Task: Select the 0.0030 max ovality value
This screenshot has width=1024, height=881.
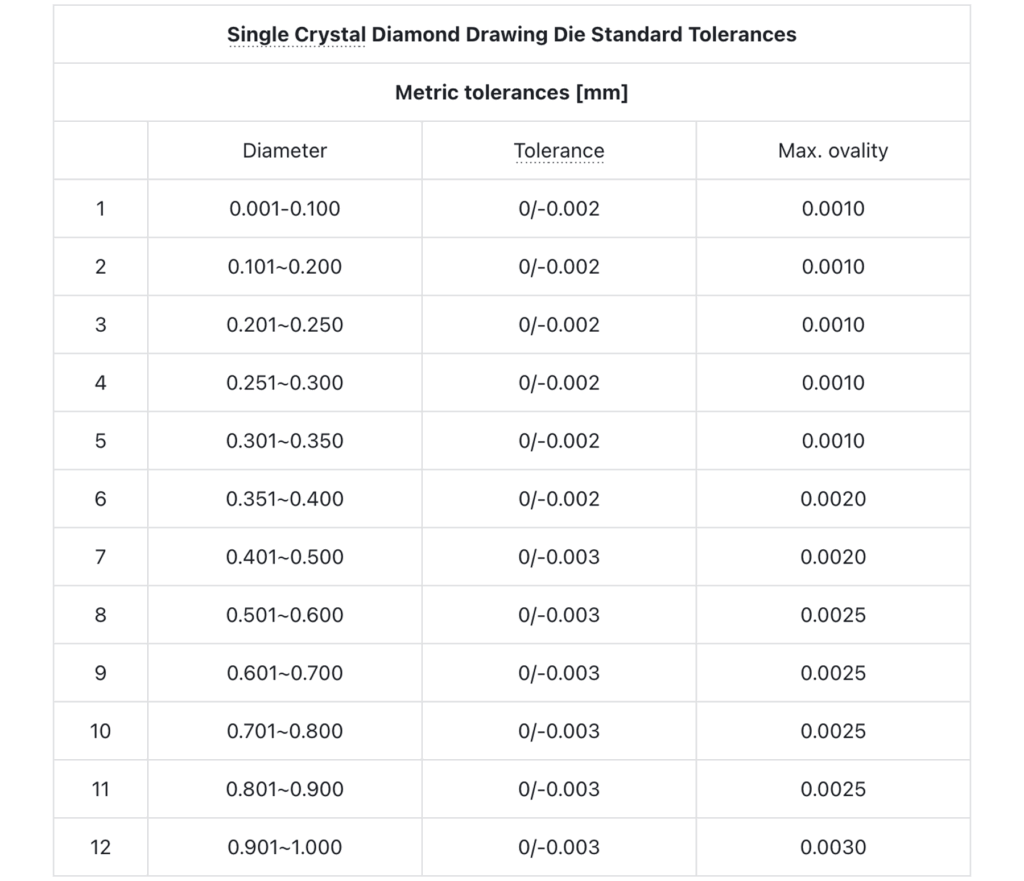Action: coord(833,847)
